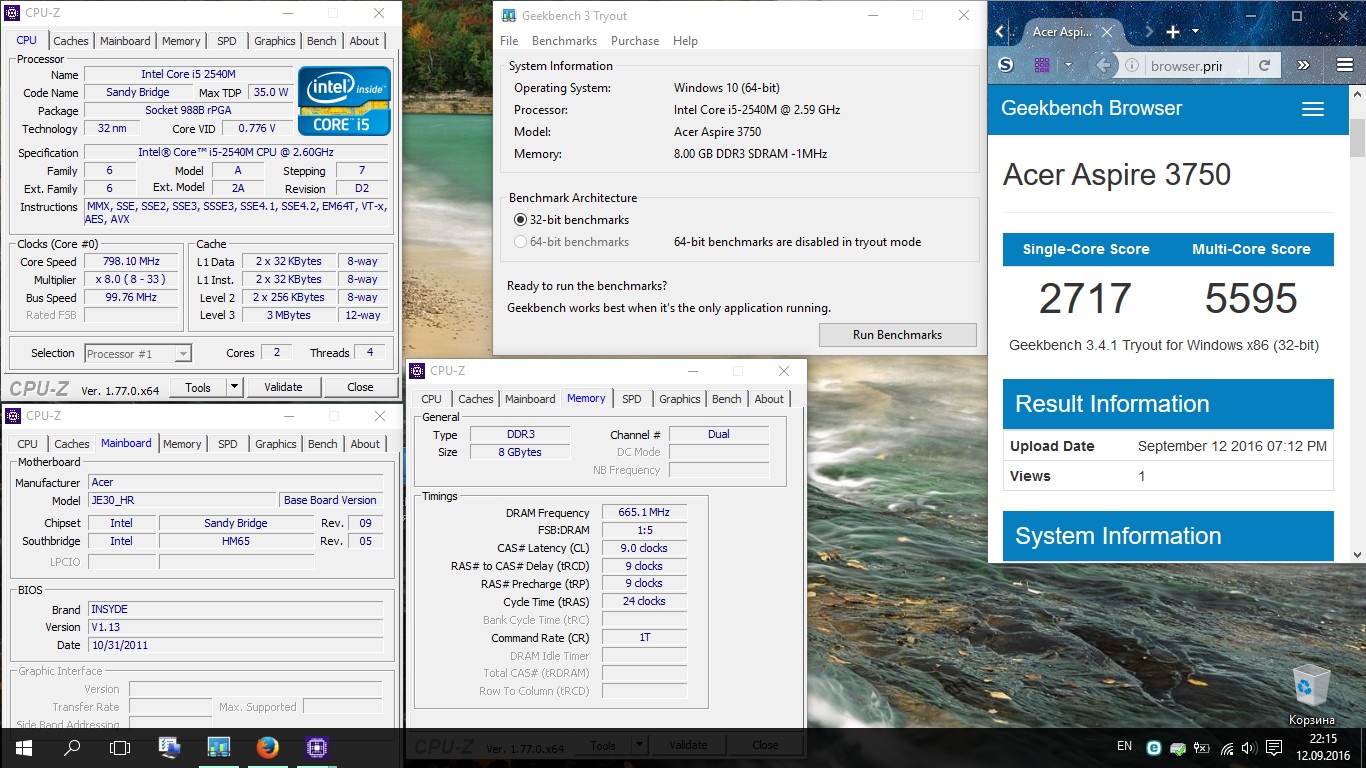Open the Geekbench Purchase menu

tap(635, 41)
